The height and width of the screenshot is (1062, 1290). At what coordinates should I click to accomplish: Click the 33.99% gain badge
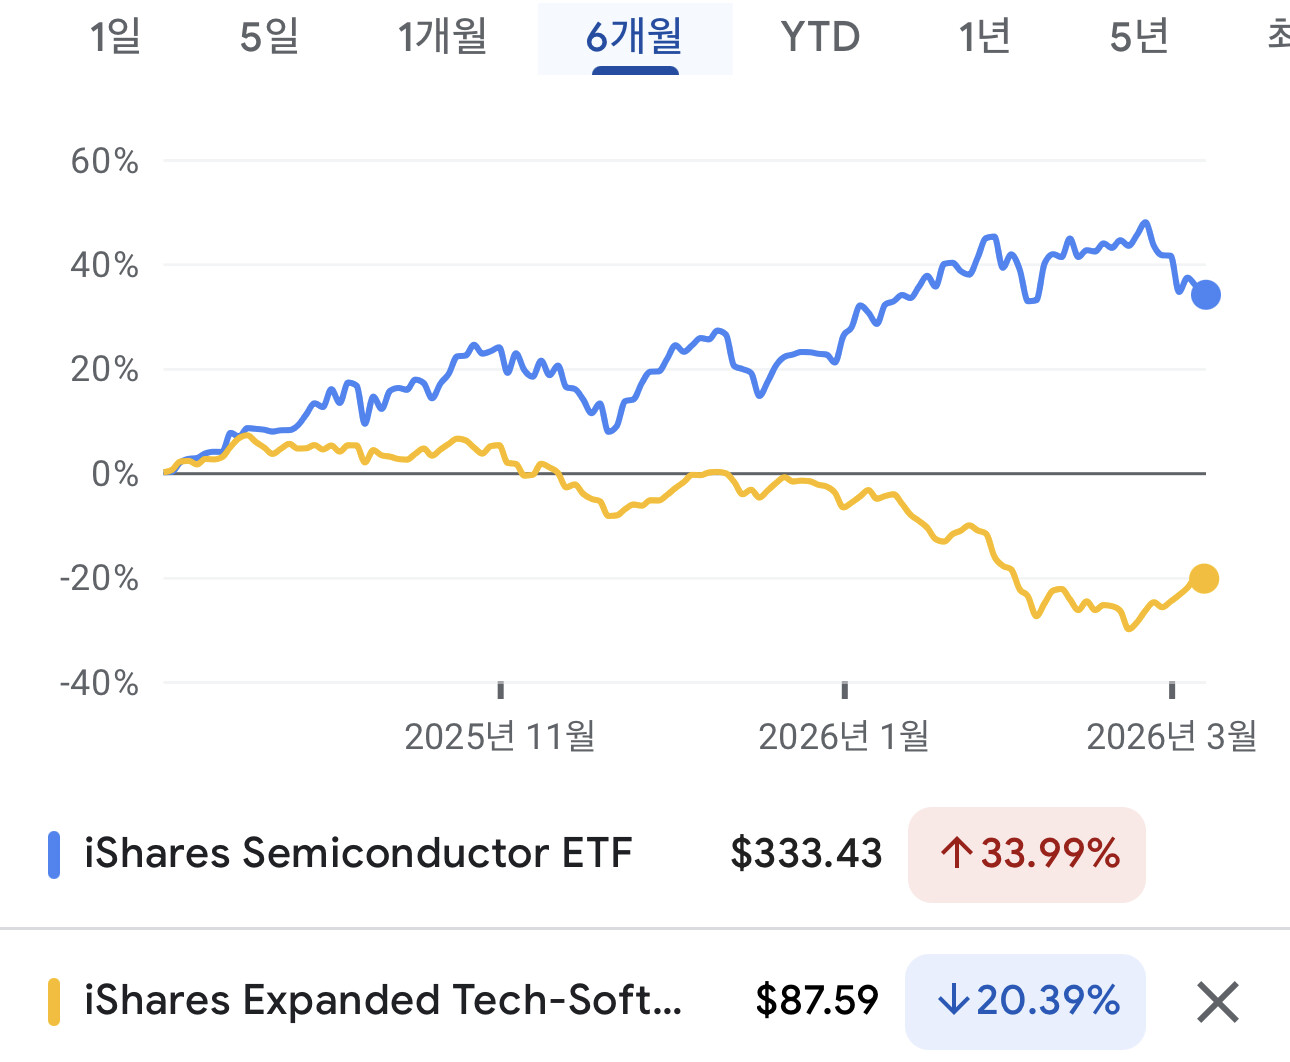click(x=1027, y=854)
